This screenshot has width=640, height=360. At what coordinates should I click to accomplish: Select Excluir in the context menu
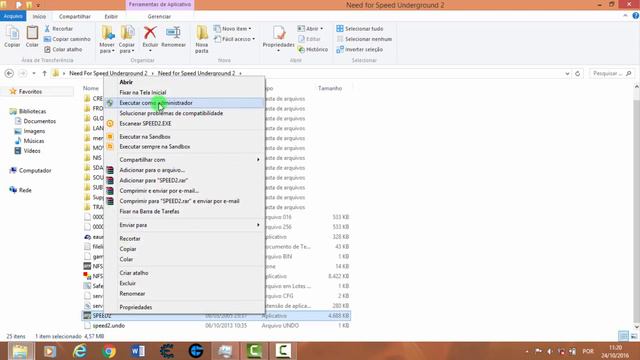click(x=184, y=283)
